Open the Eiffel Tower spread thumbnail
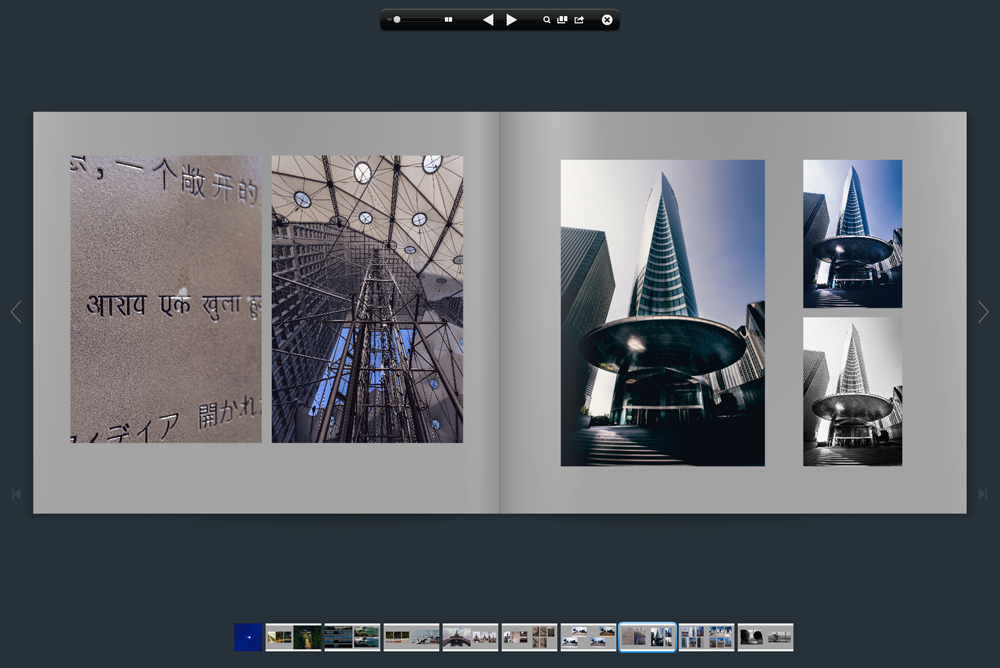Screen dimensions: 1000x668 pos(470,637)
